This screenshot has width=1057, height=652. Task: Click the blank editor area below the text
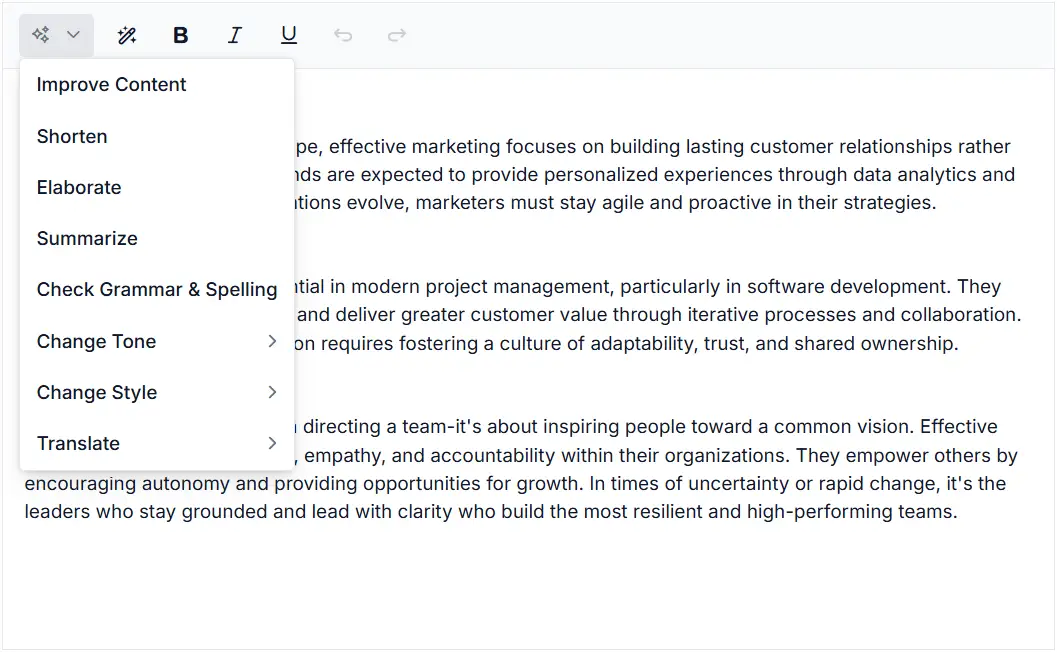pyautogui.click(x=528, y=590)
